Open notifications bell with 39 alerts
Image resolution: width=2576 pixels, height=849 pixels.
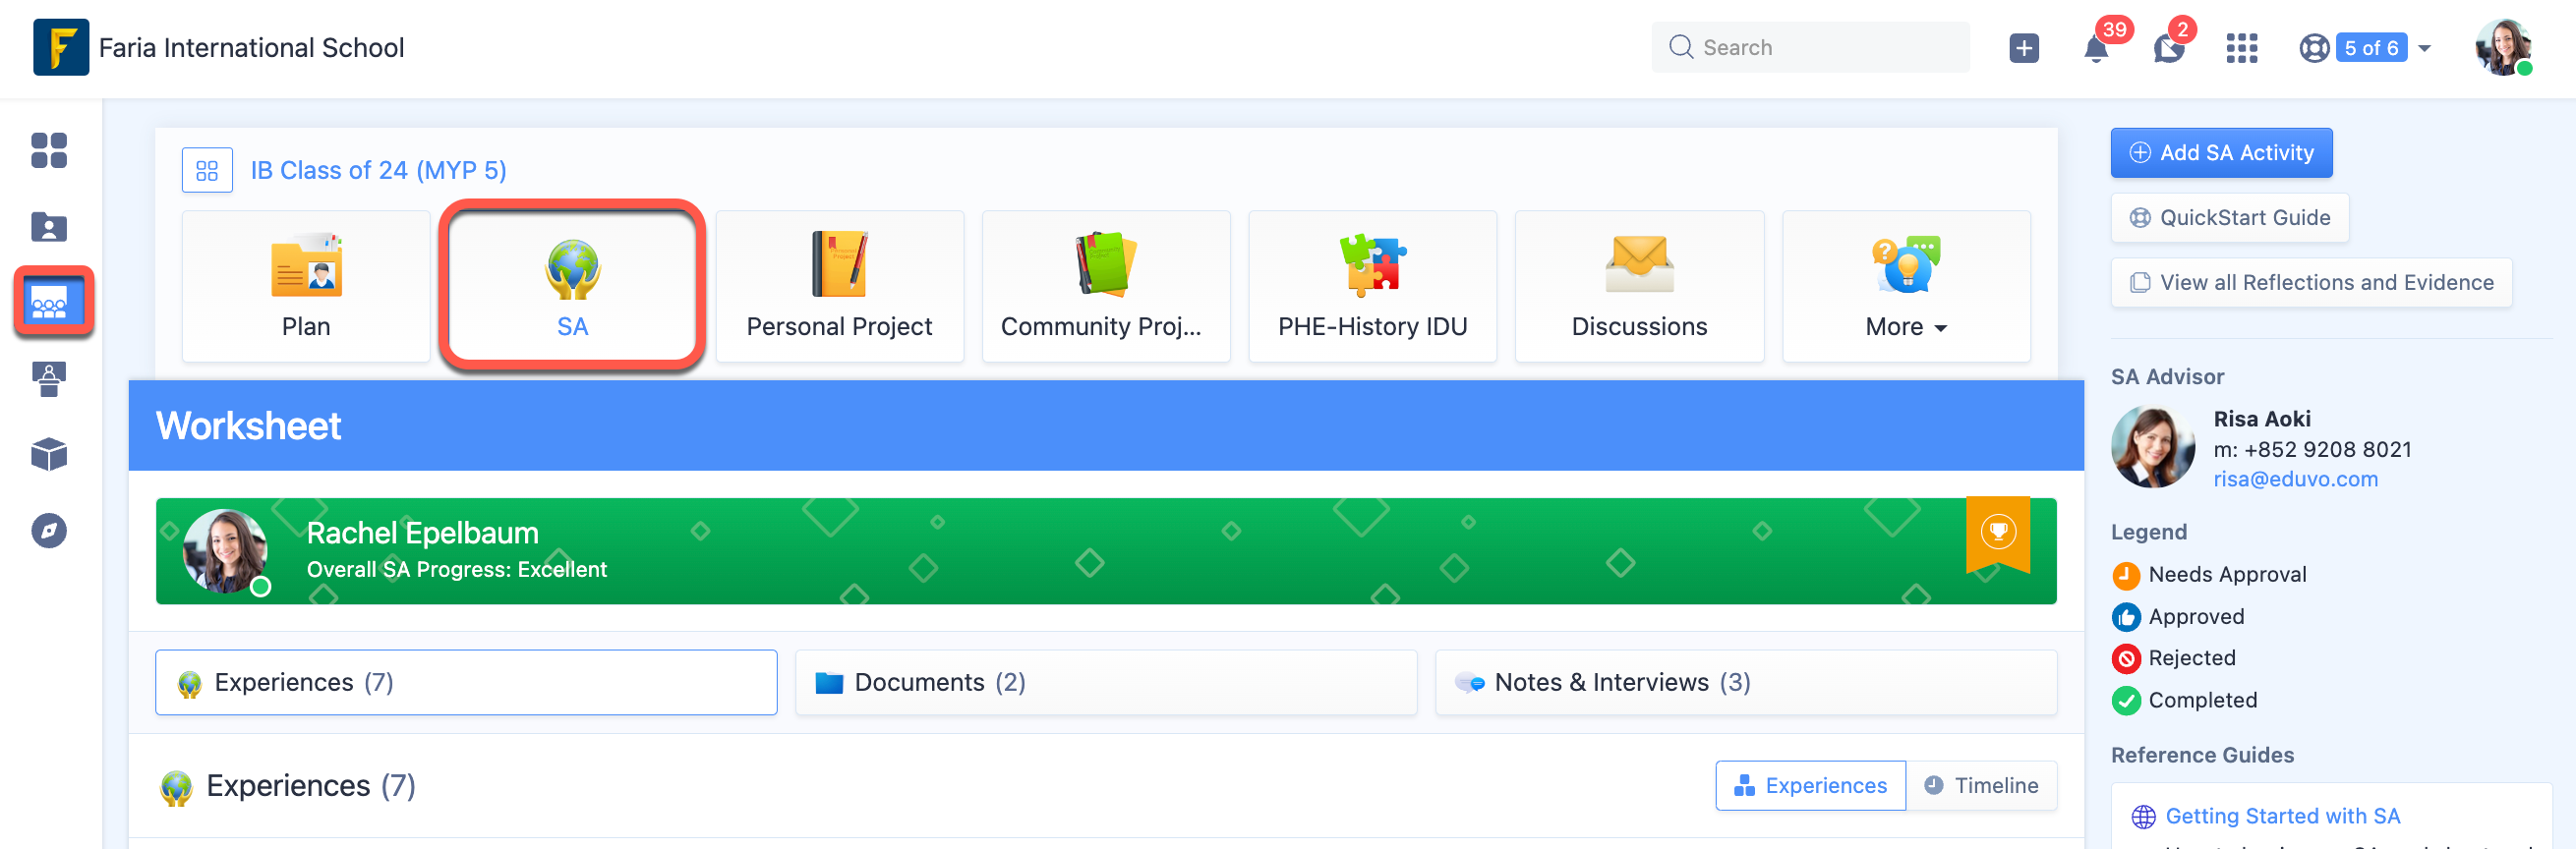pyautogui.click(x=2095, y=48)
